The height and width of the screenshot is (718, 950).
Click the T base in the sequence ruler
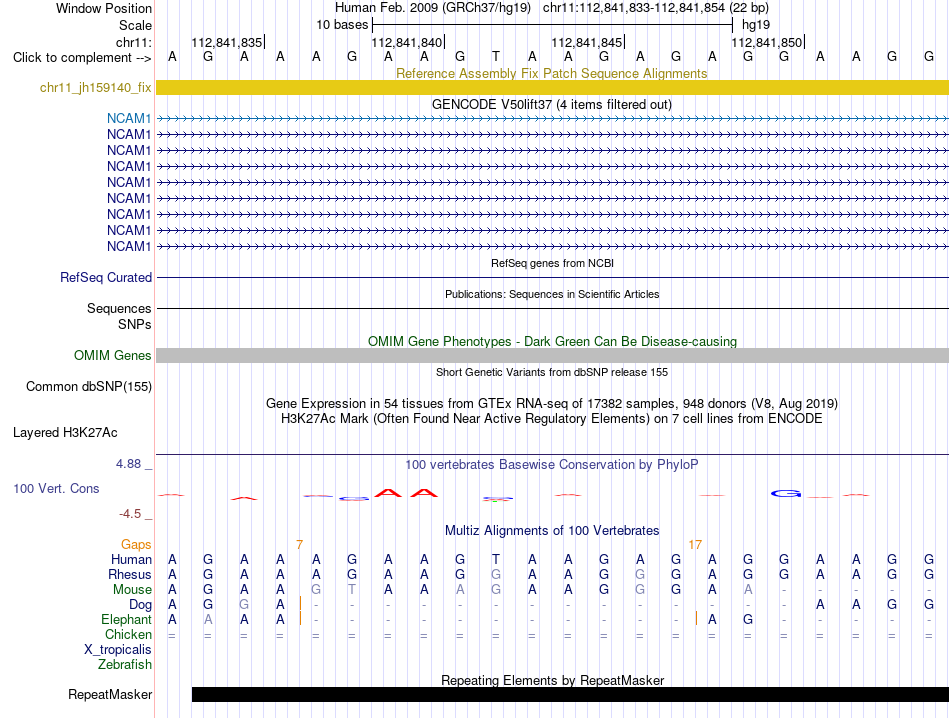[x=496, y=57]
